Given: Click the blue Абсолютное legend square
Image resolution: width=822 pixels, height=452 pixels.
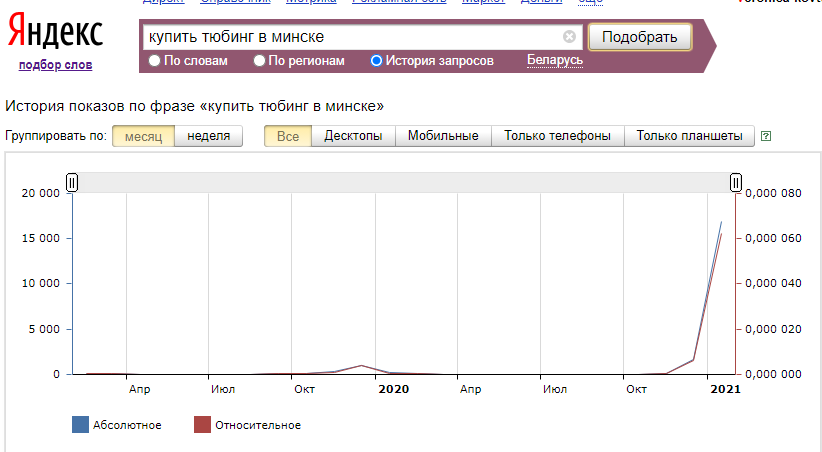Looking at the screenshot, I should (80, 425).
